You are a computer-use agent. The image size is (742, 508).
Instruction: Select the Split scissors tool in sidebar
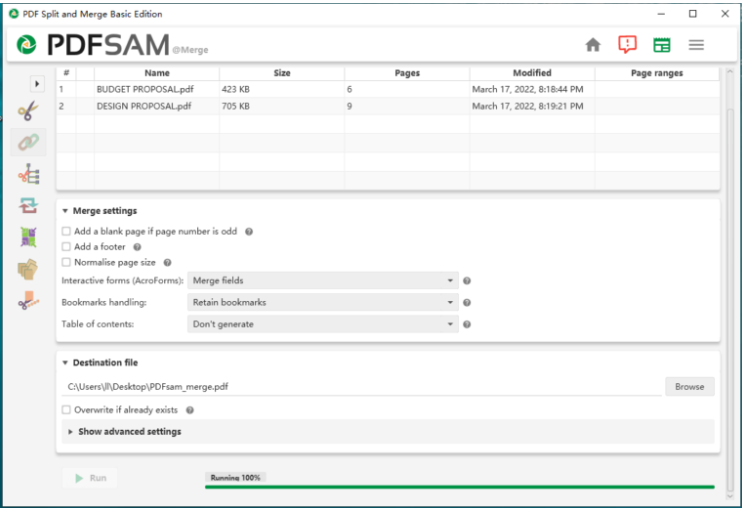(x=28, y=111)
